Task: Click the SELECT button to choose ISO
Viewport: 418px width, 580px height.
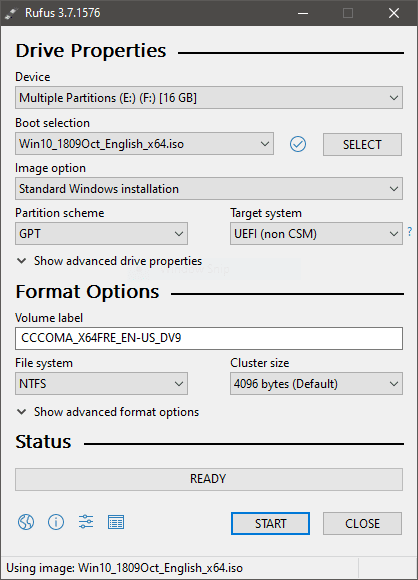Action: [x=362, y=144]
